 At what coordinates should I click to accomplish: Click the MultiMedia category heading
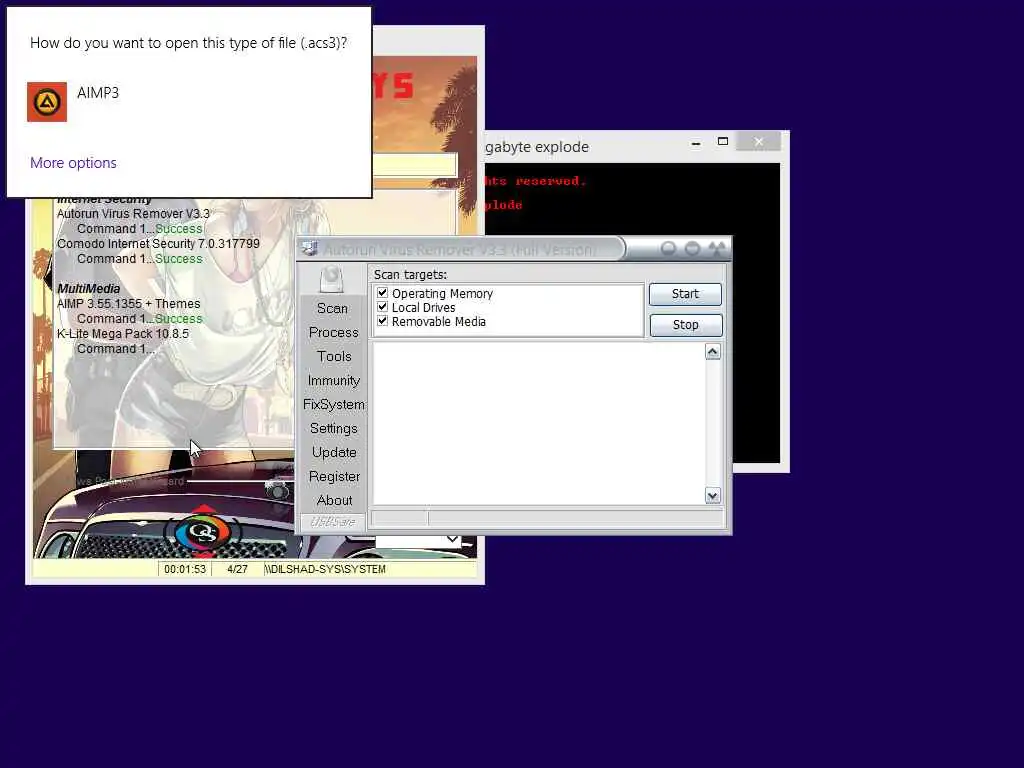tap(88, 289)
